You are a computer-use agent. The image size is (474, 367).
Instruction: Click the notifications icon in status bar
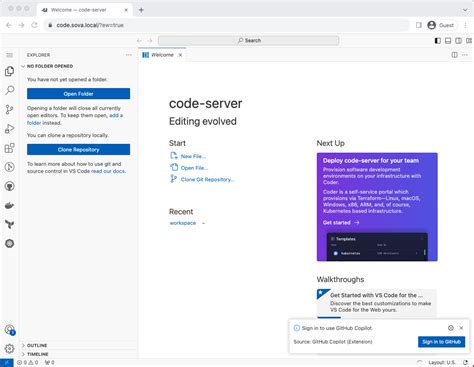click(x=466, y=362)
